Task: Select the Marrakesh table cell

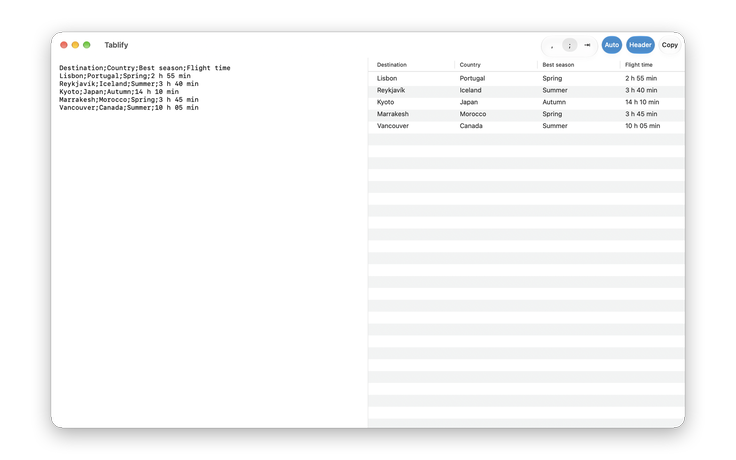Action: tap(392, 114)
